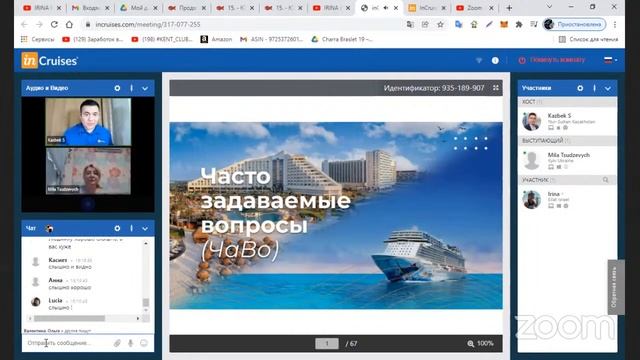
Task: Click the microphone icon in chat input
Action: pyautogui.click(x=131, y=343)
